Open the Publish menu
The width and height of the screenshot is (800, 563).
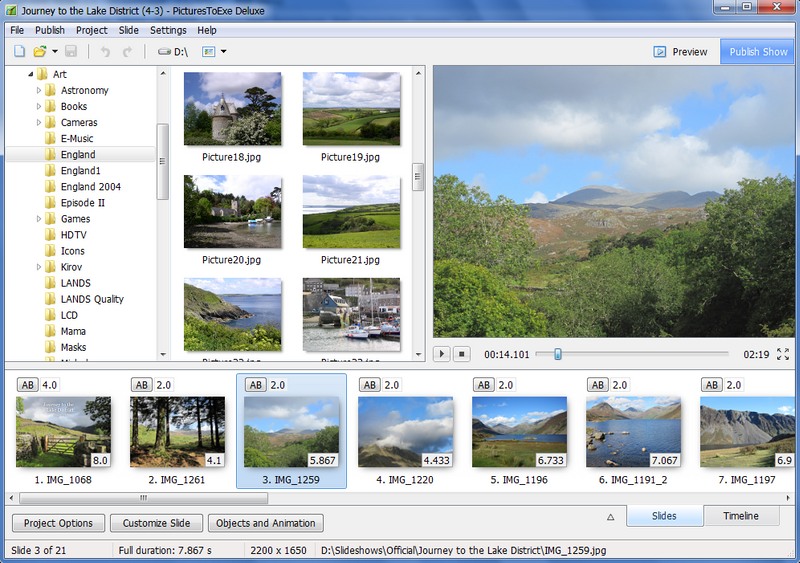pyautogui.click(x=49, y=30)
